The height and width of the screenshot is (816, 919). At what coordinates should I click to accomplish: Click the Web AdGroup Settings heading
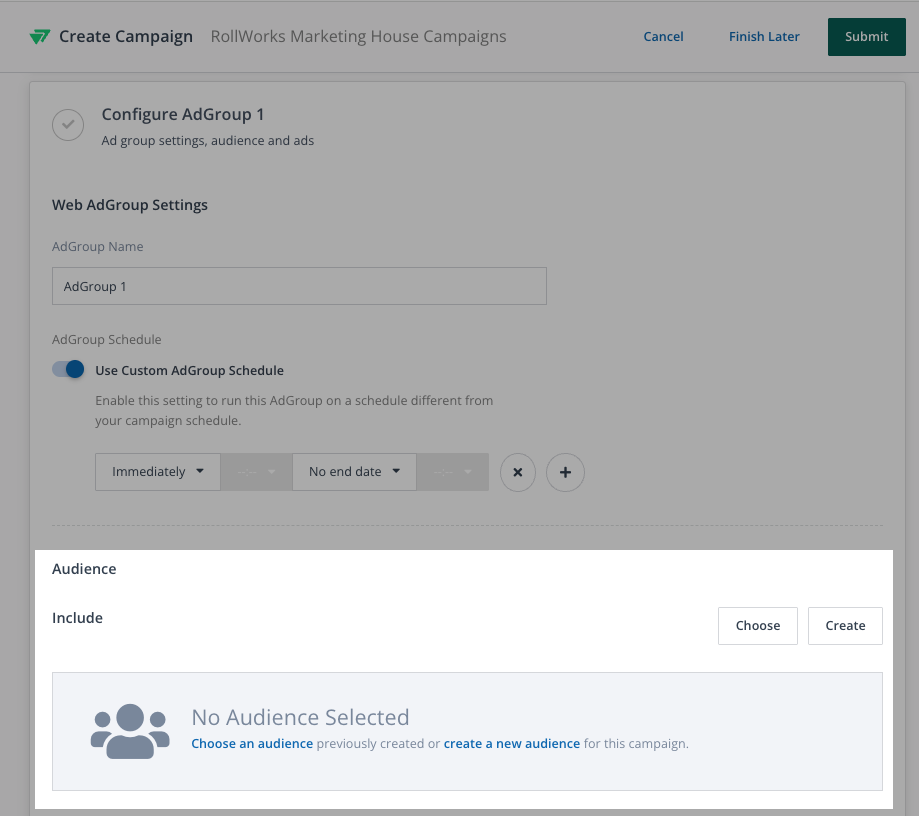[x=130, y=205]
